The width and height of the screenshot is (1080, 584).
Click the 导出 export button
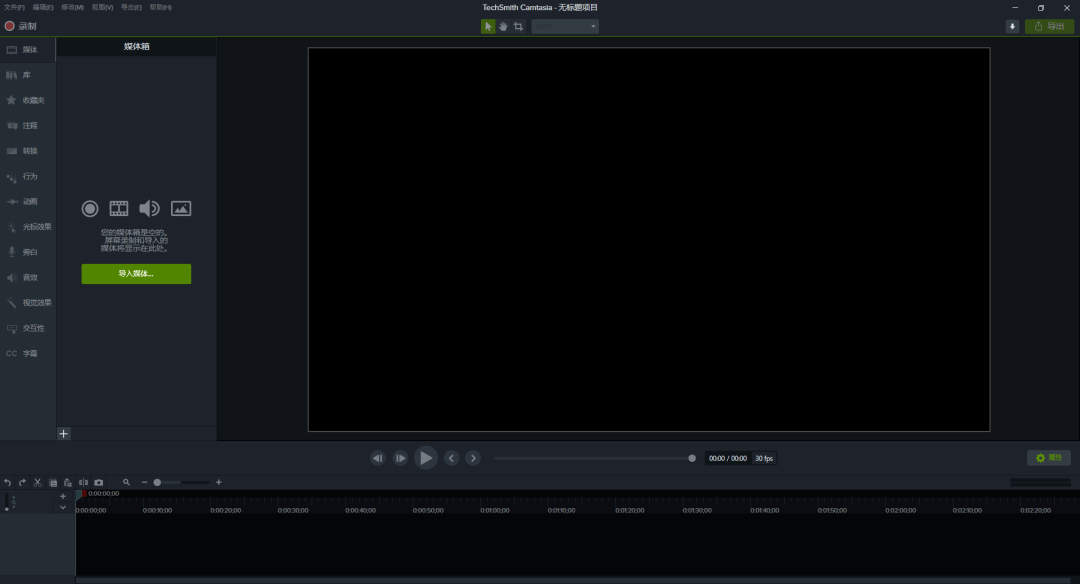[1049, 26]
